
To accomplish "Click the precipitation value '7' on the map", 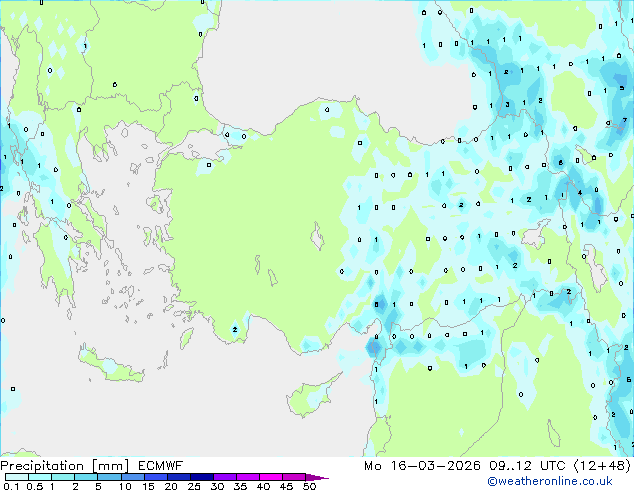I will (625, 120).
